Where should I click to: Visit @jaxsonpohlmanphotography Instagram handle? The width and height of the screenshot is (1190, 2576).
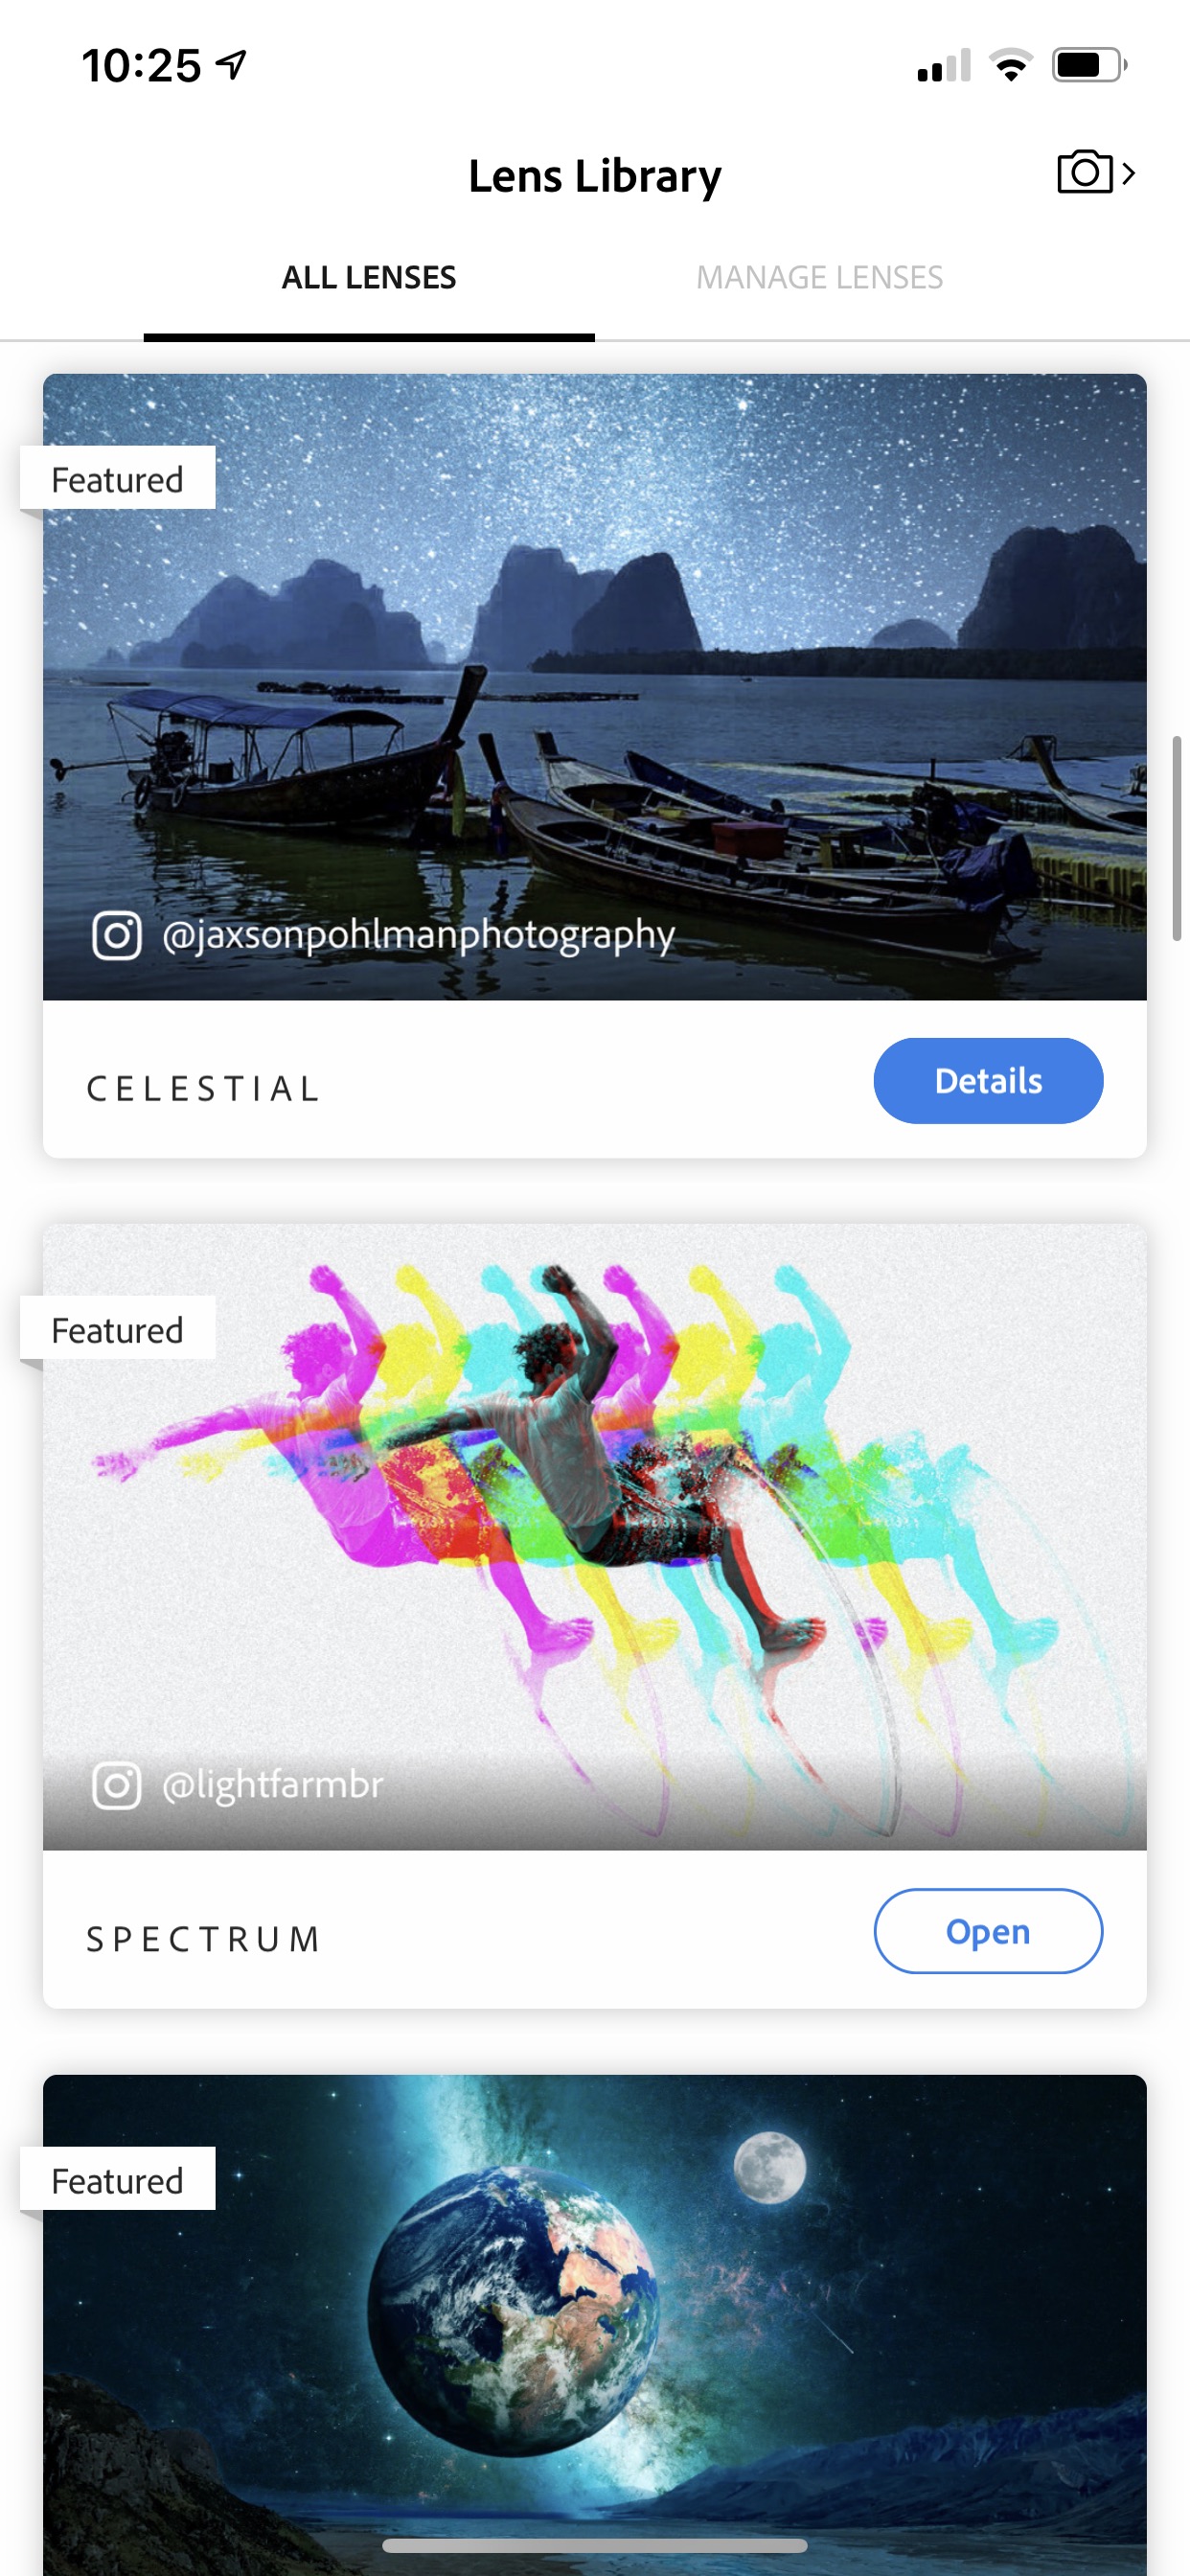pos(418,935)
